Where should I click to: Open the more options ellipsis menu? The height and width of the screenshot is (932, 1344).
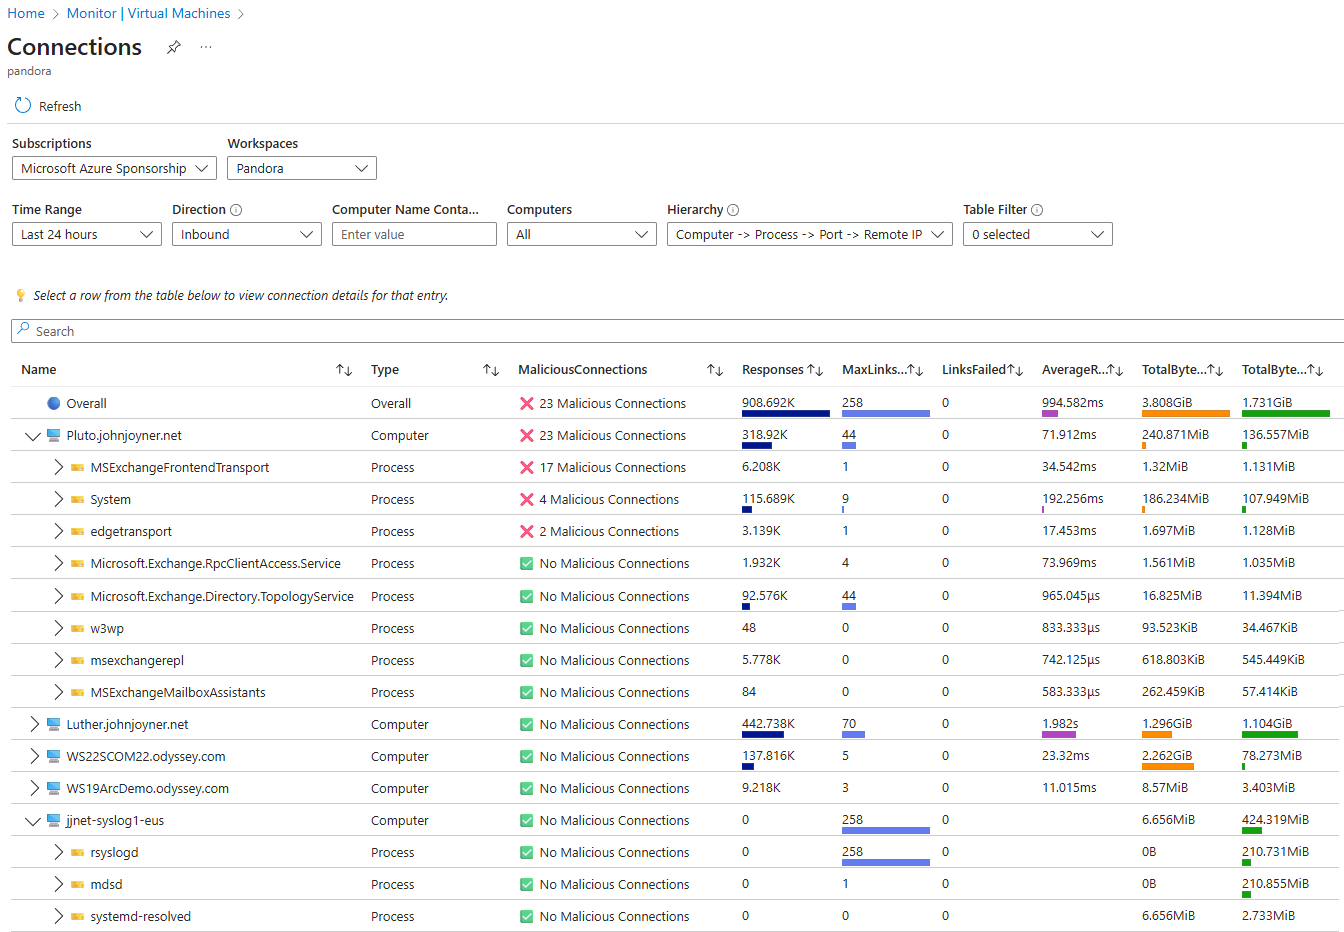pos(206,47)
